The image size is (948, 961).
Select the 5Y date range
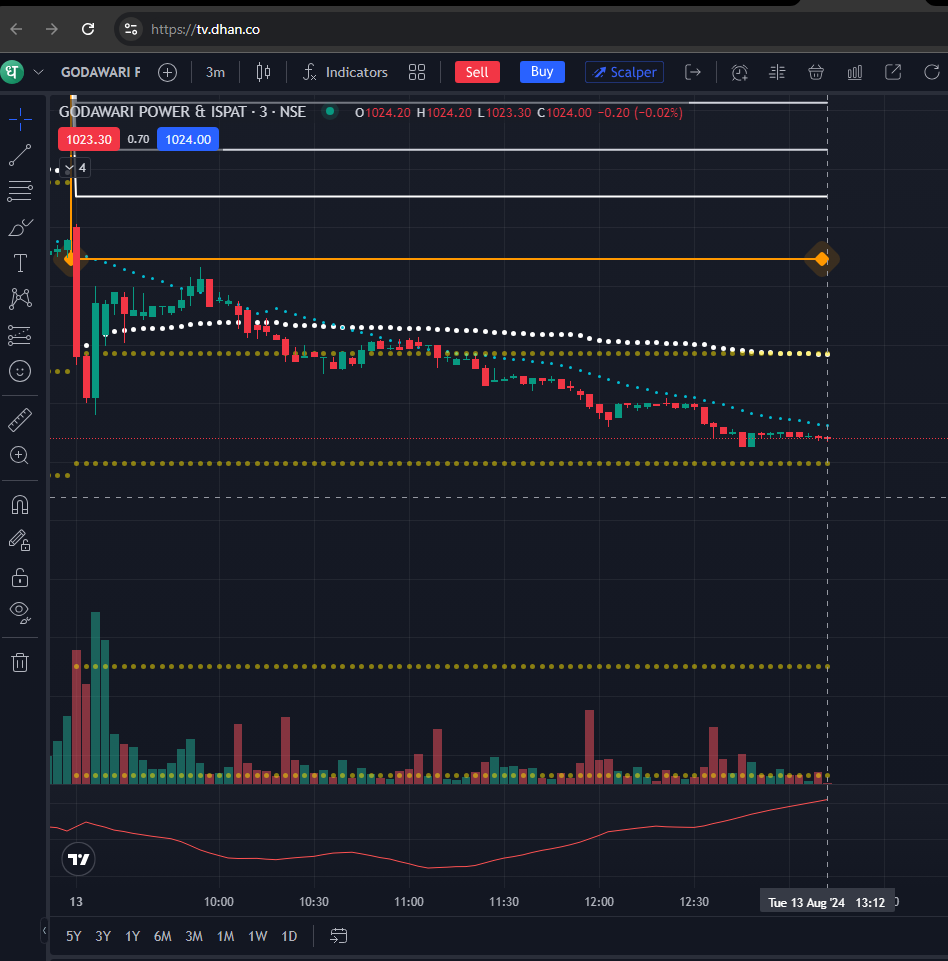pyautogui.click(x=74, y=936)
